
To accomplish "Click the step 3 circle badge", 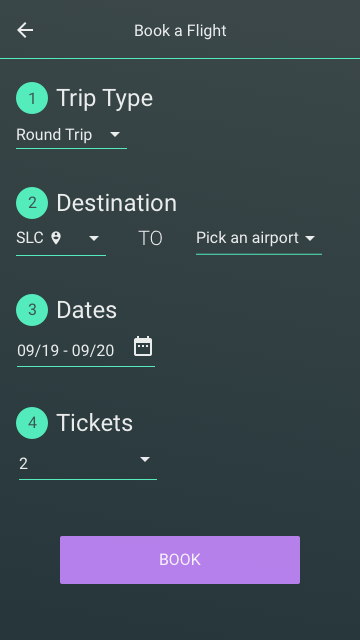I will (32, 310).
